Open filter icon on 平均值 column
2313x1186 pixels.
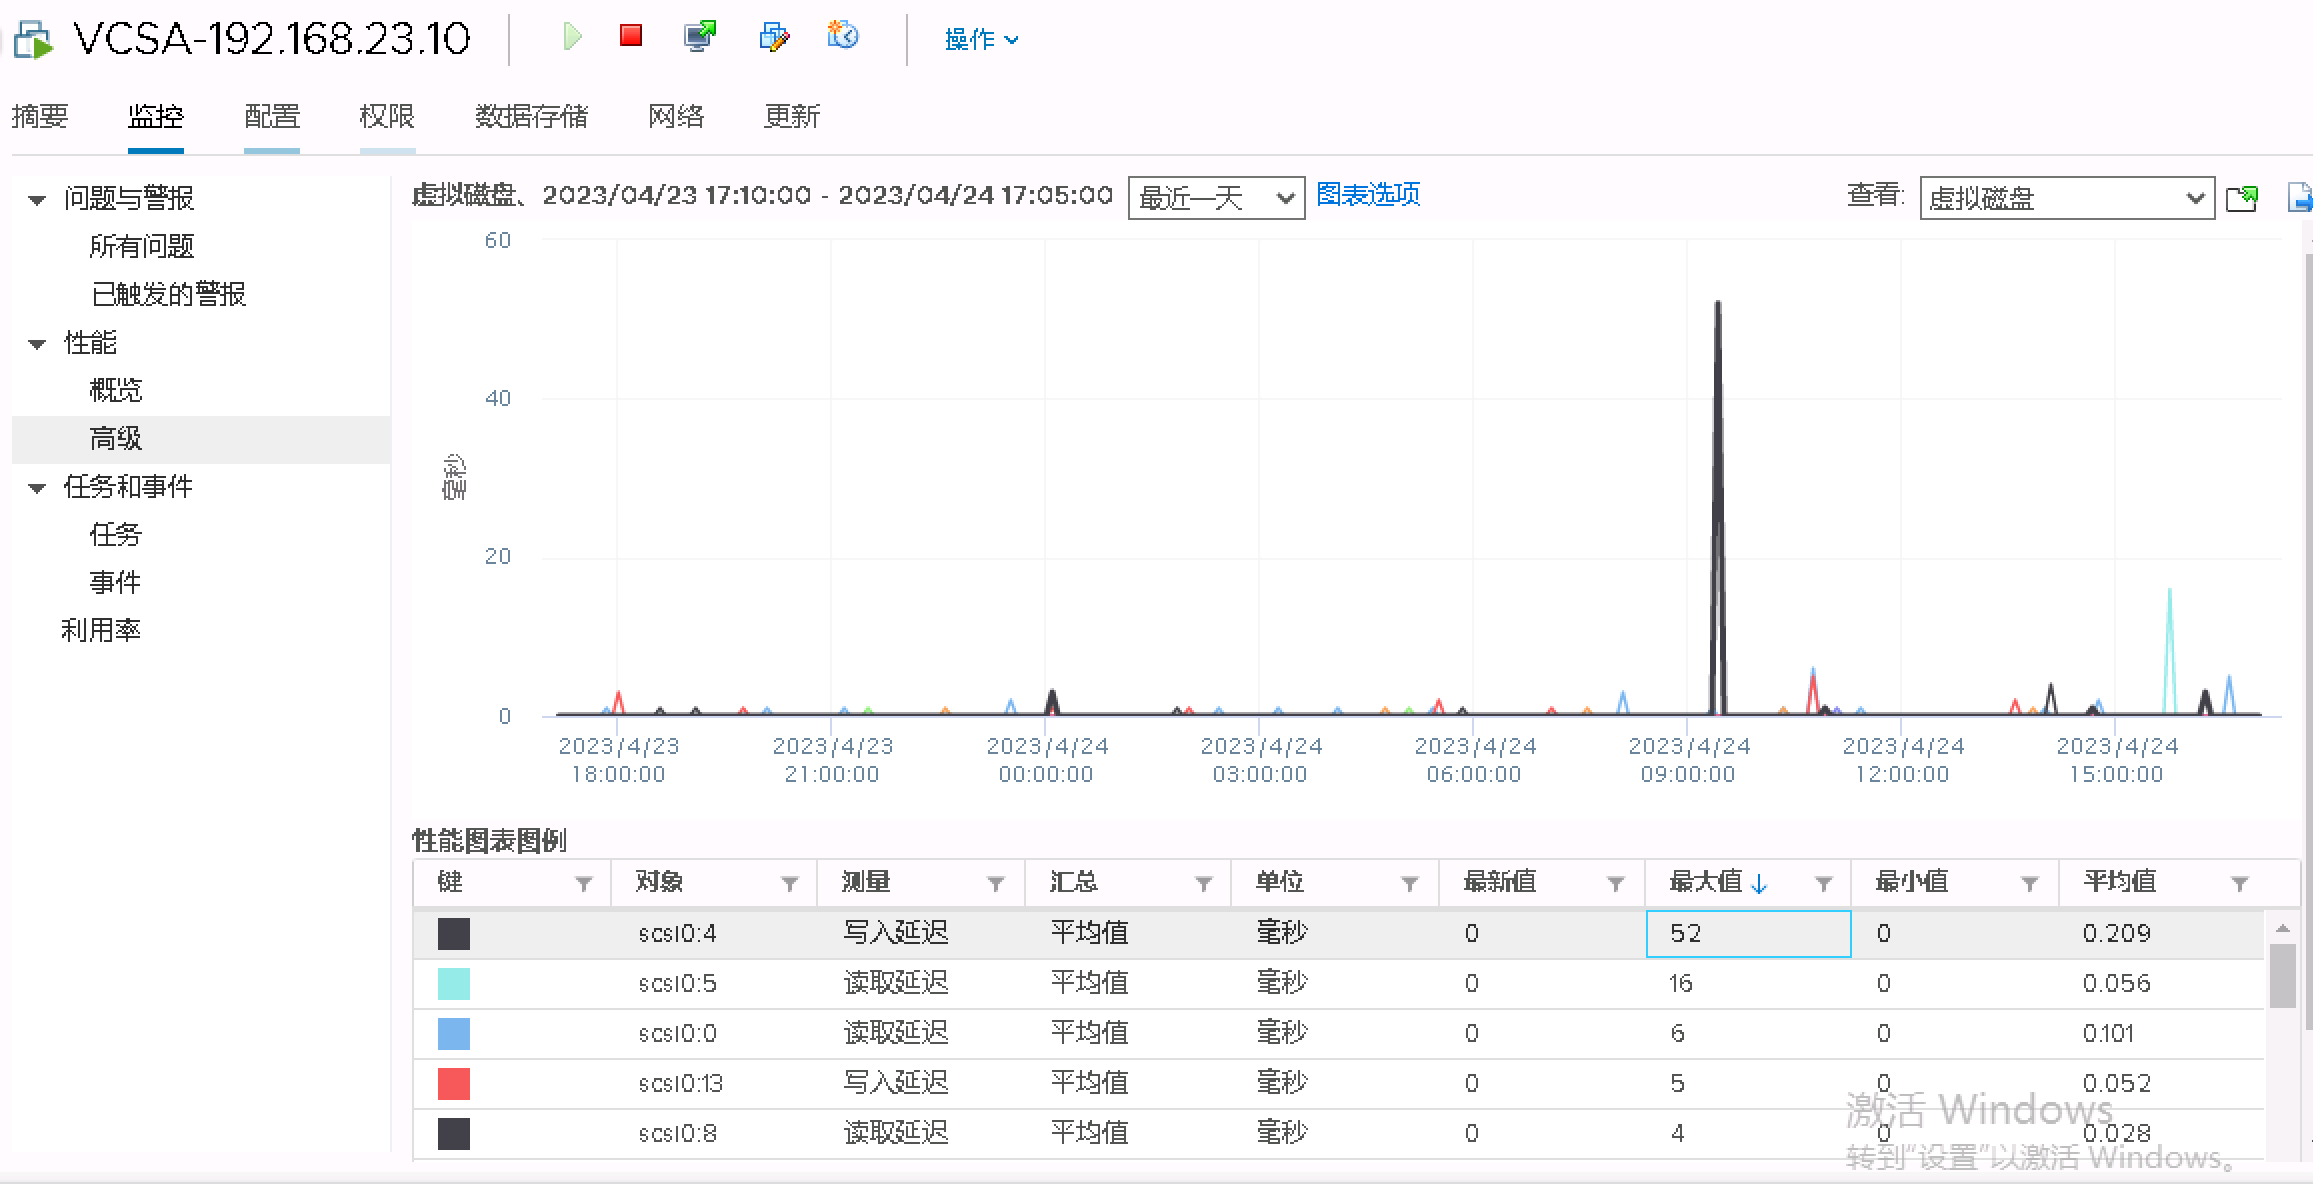(x=2240, y=883)
